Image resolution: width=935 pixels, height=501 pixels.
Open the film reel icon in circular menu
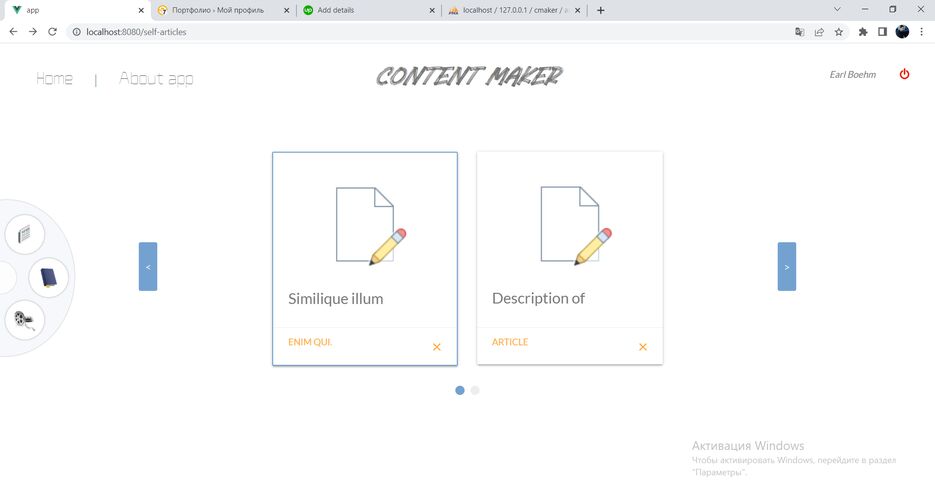coord(24,320)
